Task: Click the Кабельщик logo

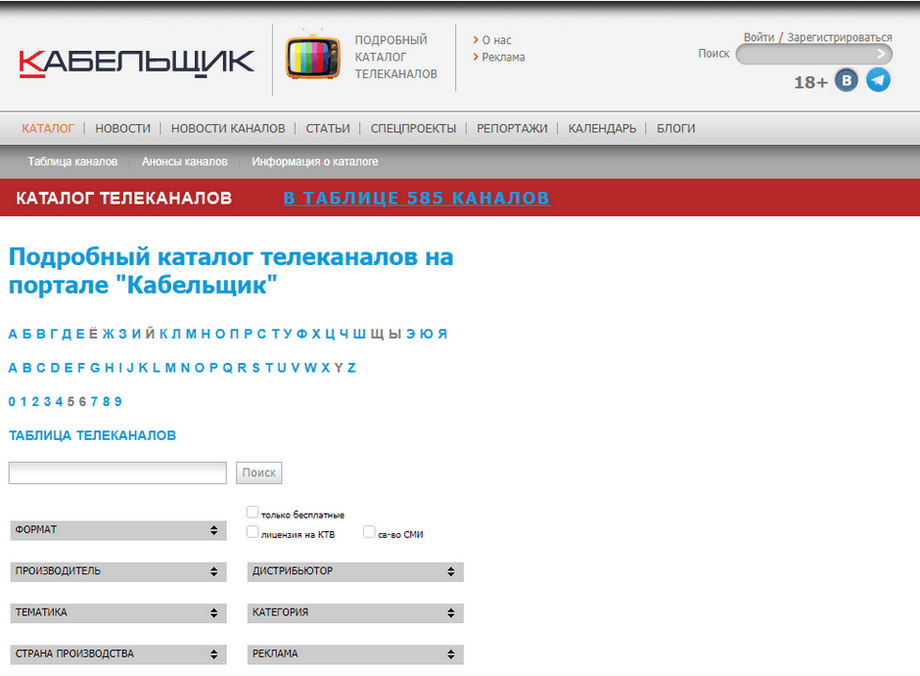Action: [x=136, y=63]
